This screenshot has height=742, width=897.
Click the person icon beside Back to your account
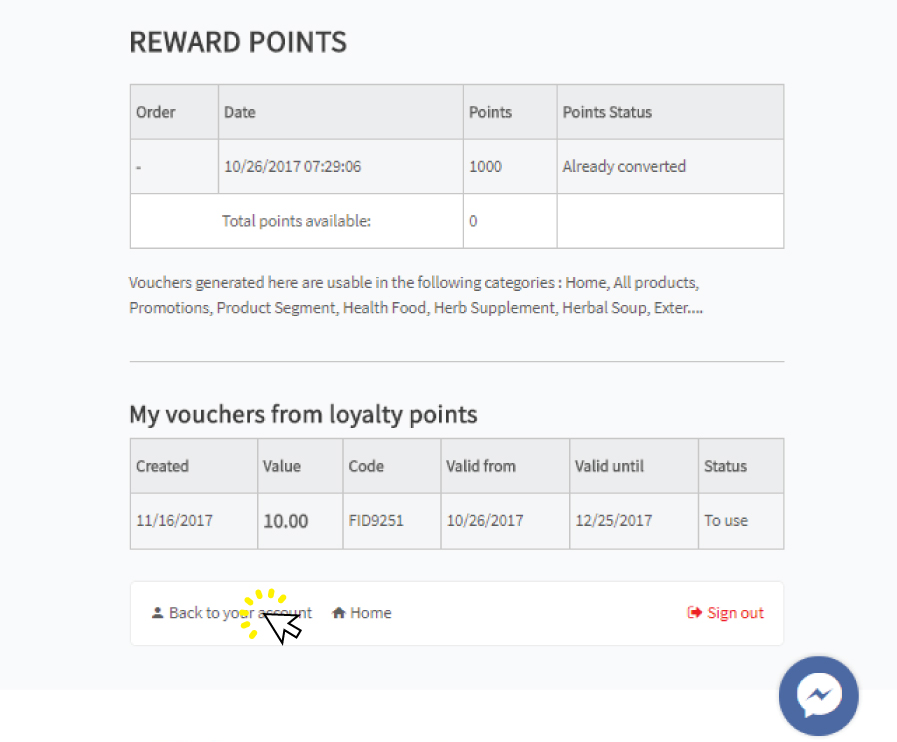tap(157, 613)
